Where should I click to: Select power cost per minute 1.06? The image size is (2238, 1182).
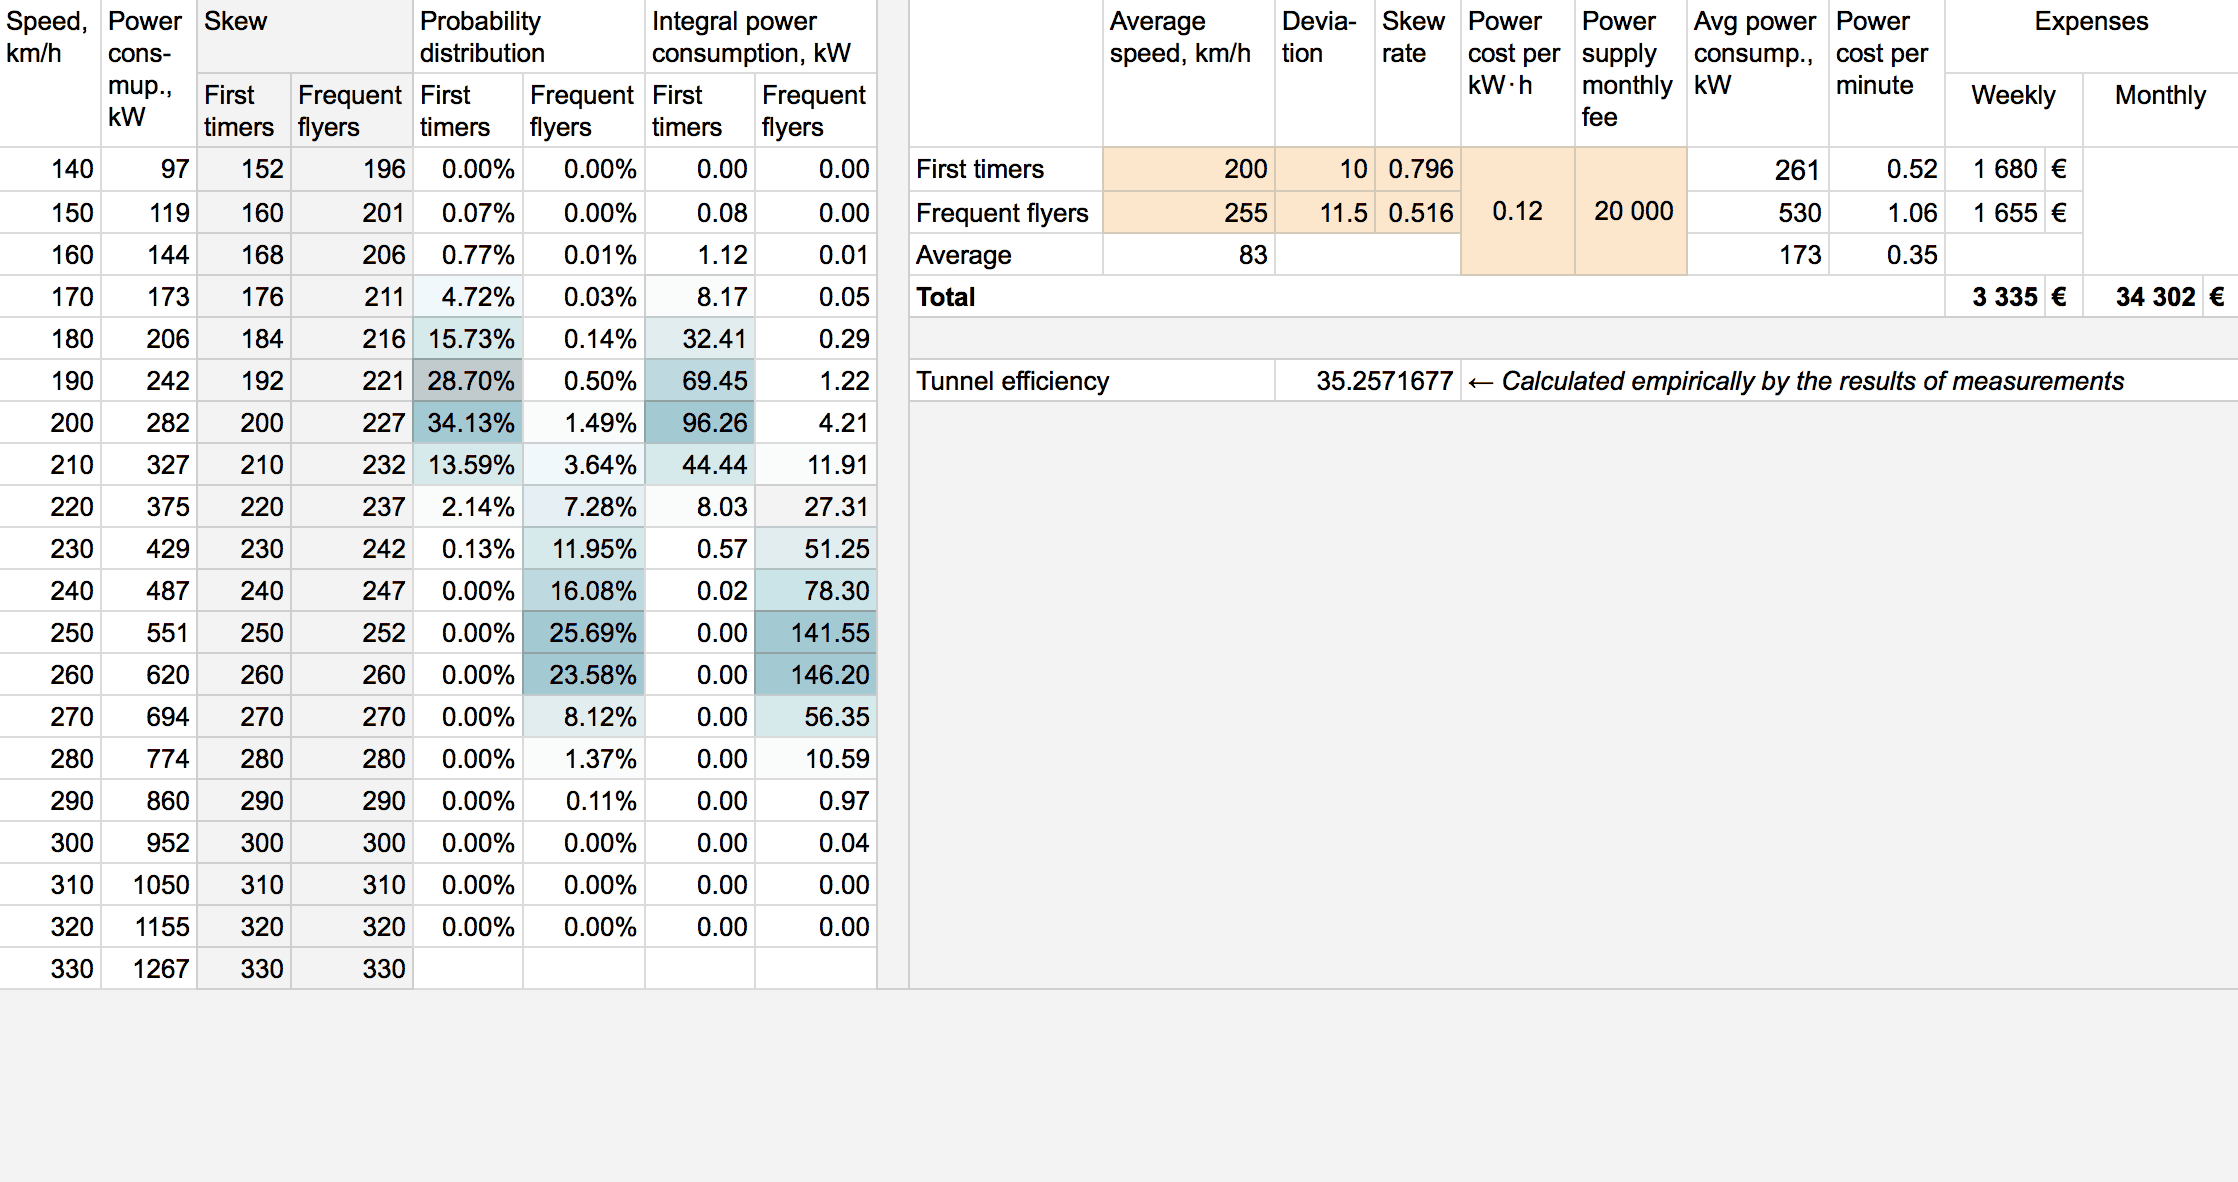point(1887,212)
